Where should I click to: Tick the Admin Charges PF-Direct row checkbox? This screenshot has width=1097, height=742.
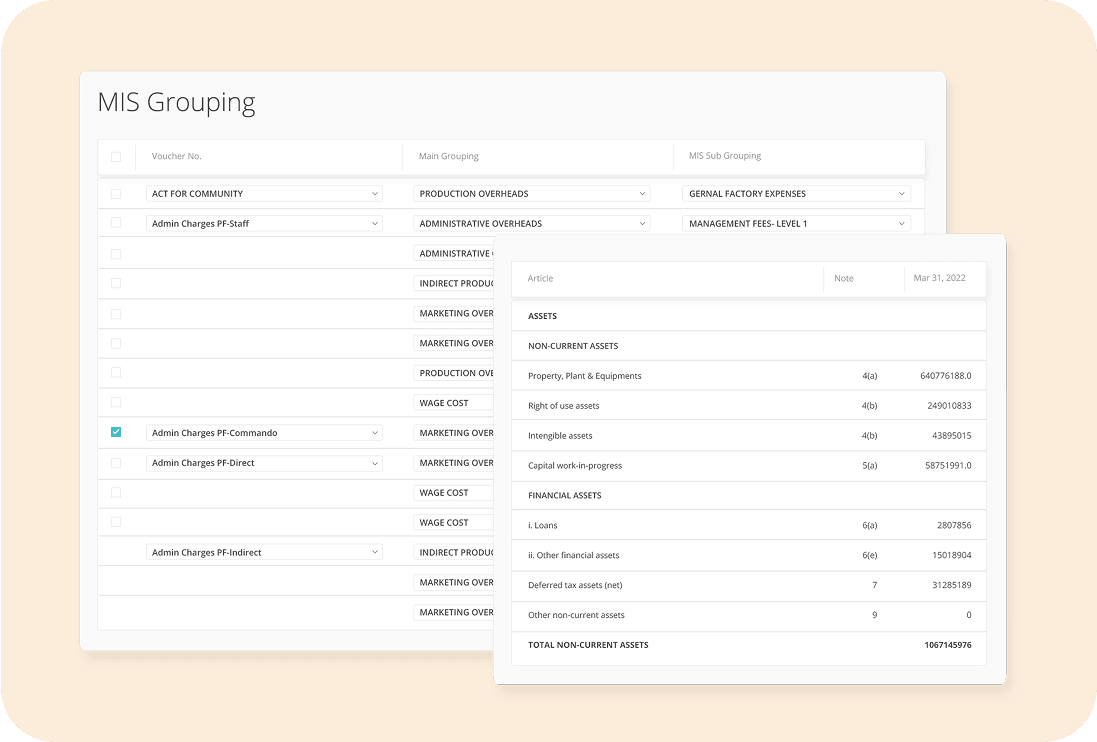116,463
